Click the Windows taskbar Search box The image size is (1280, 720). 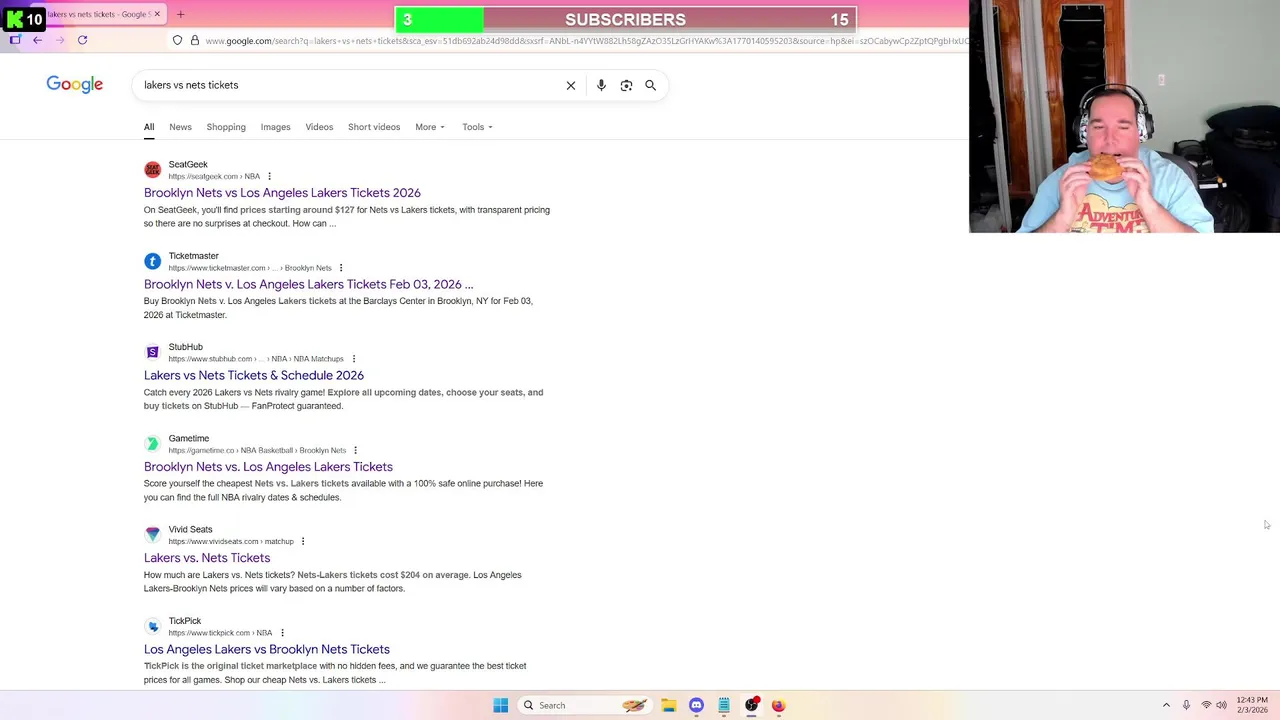click(586, 705)
